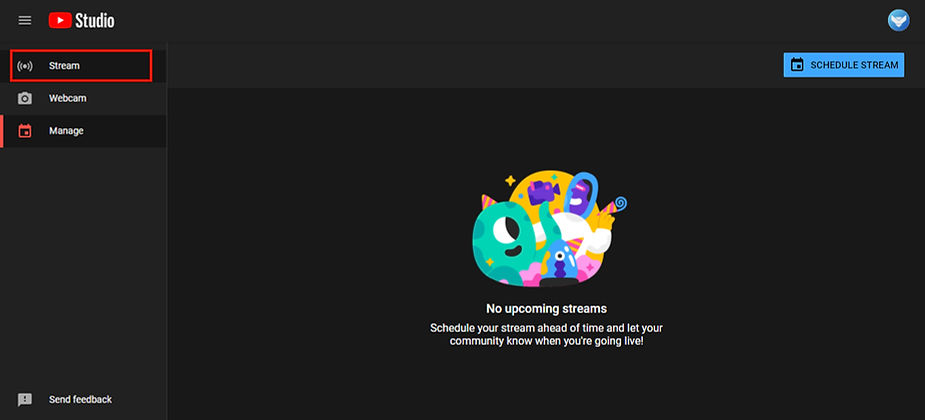925x420 pixels.
Task: Click the party monsters illustration
Action: [x=549, y=229]
